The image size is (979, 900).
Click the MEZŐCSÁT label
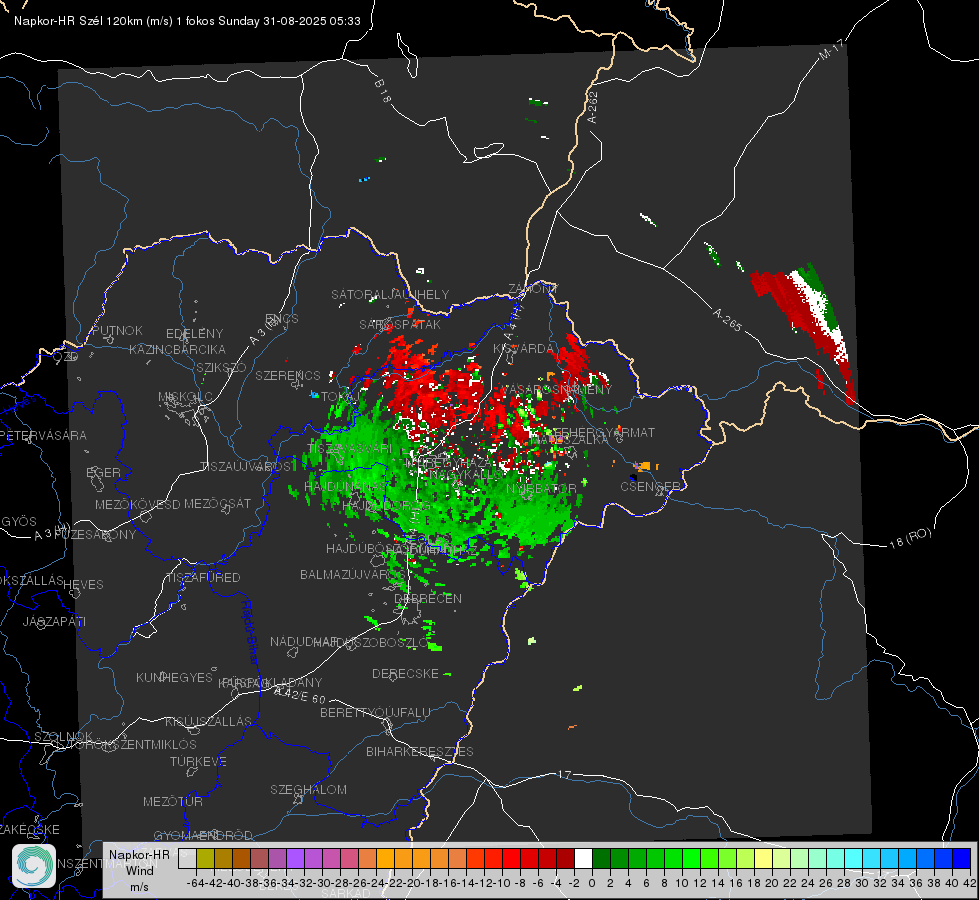(218, 503)
